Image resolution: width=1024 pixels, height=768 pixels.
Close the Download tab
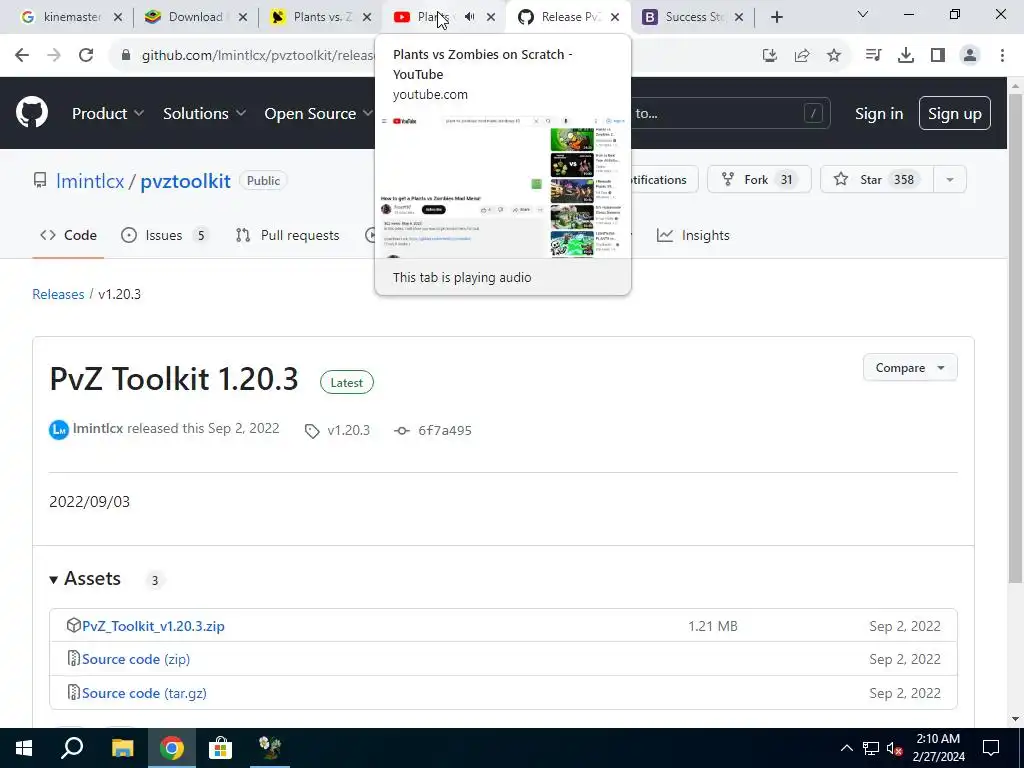(x=243, y=17)
